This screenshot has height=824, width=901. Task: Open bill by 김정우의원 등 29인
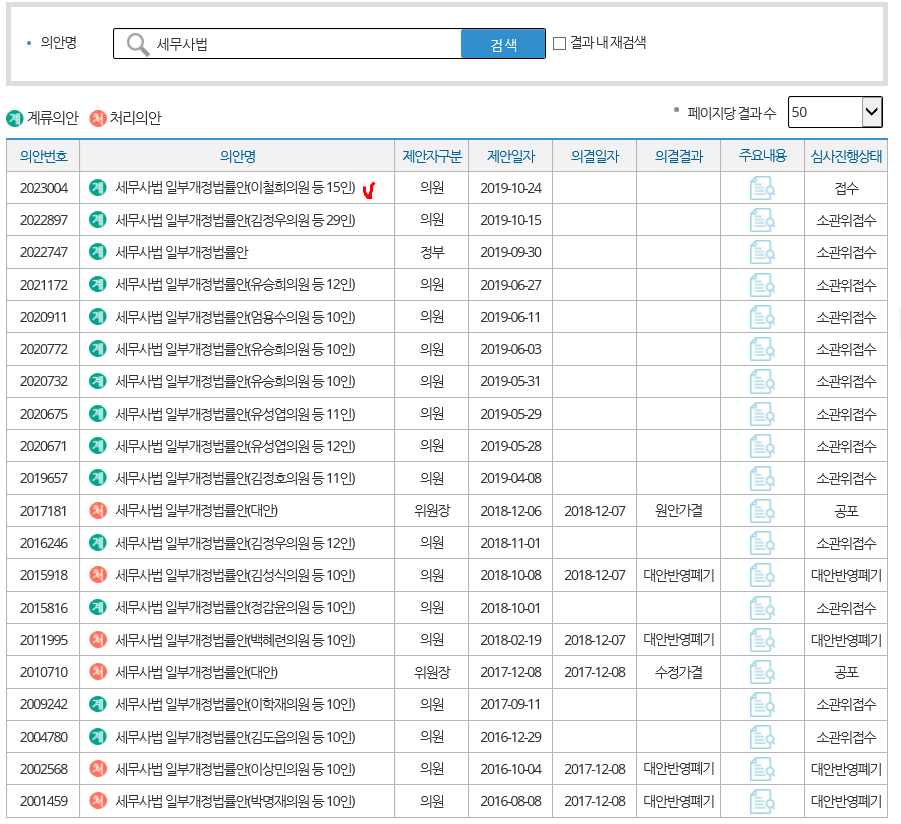pyautogui.click(x=235, y=220)
